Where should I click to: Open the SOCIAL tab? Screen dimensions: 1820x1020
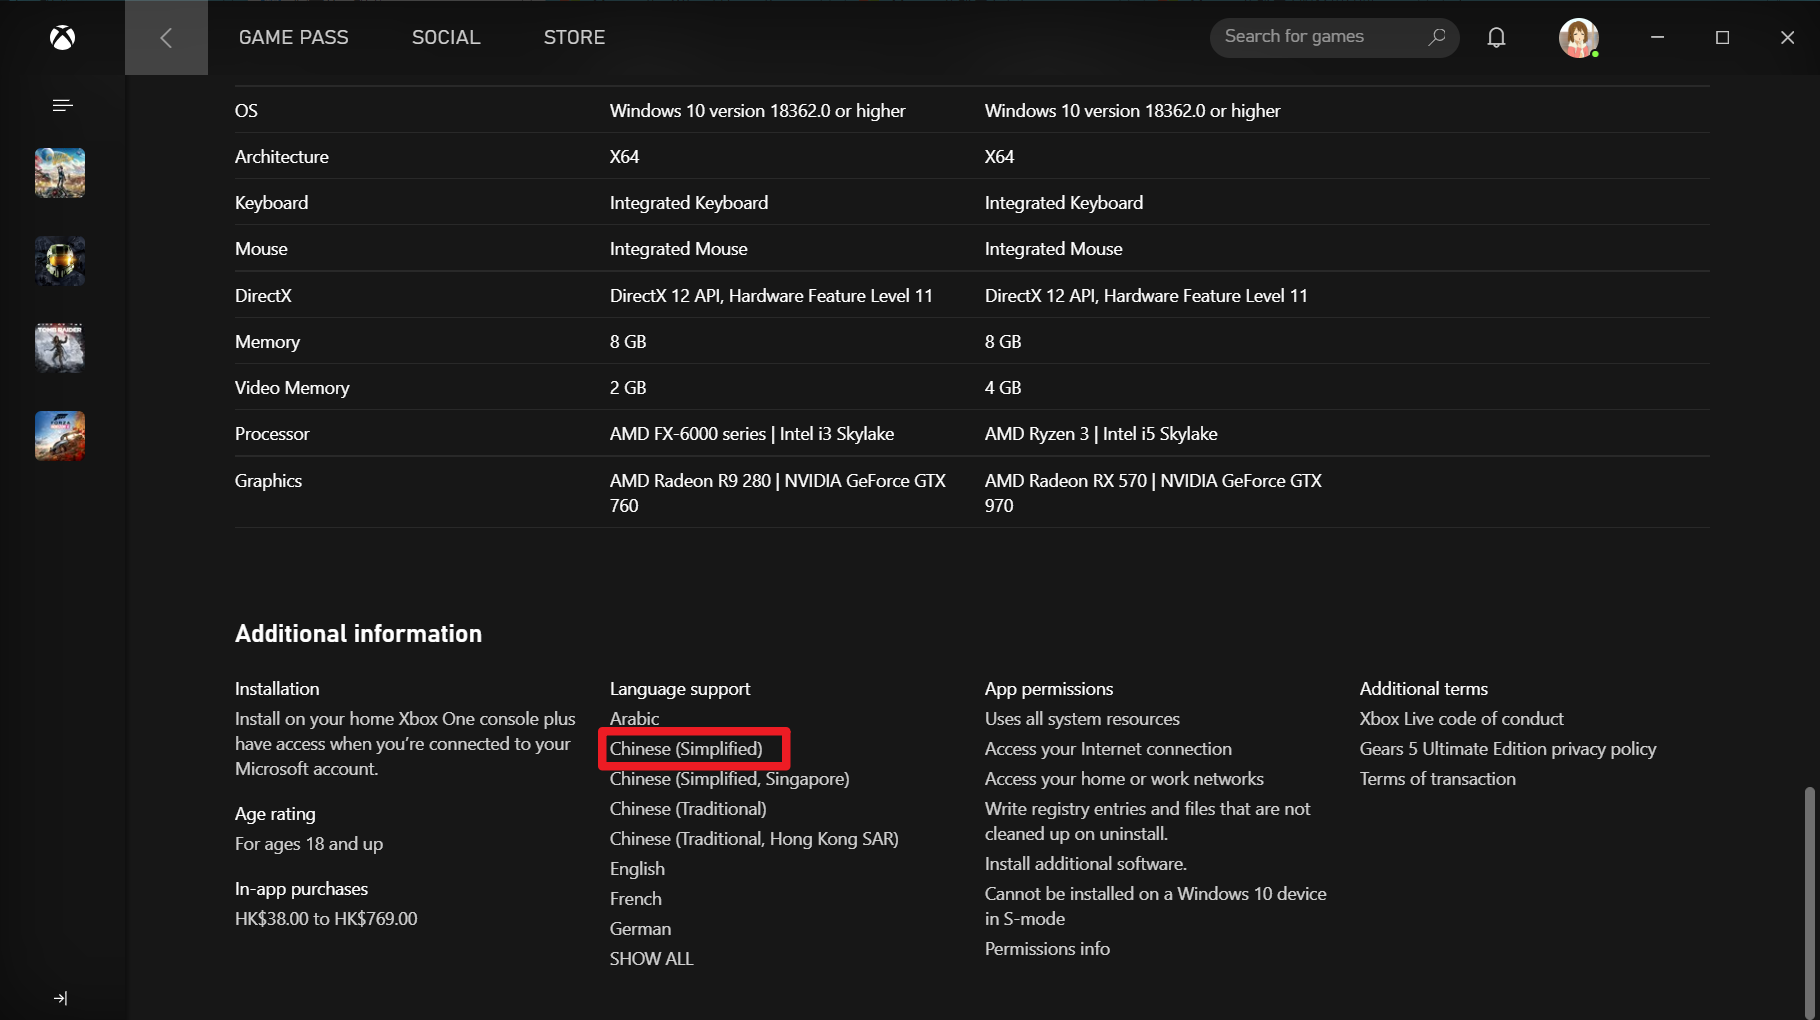(x=446, y=38)
